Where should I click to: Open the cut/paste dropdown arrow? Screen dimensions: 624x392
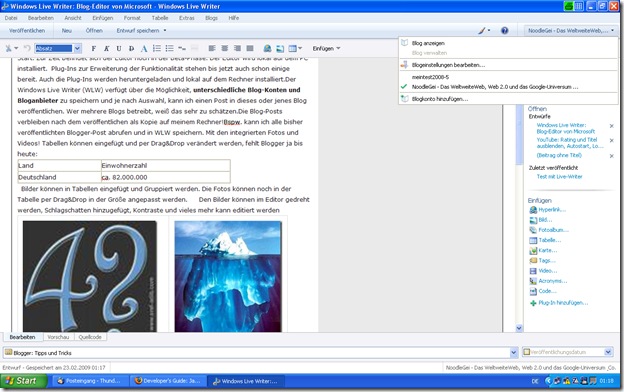coord(16,49)
